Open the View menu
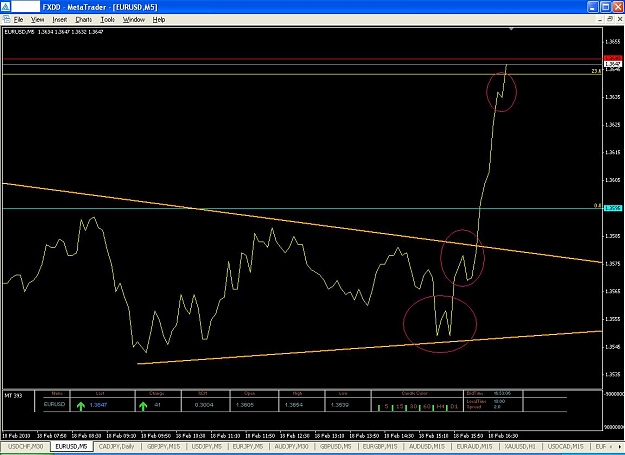The height and width of the screenshot is (455, 625). point(37,20)
